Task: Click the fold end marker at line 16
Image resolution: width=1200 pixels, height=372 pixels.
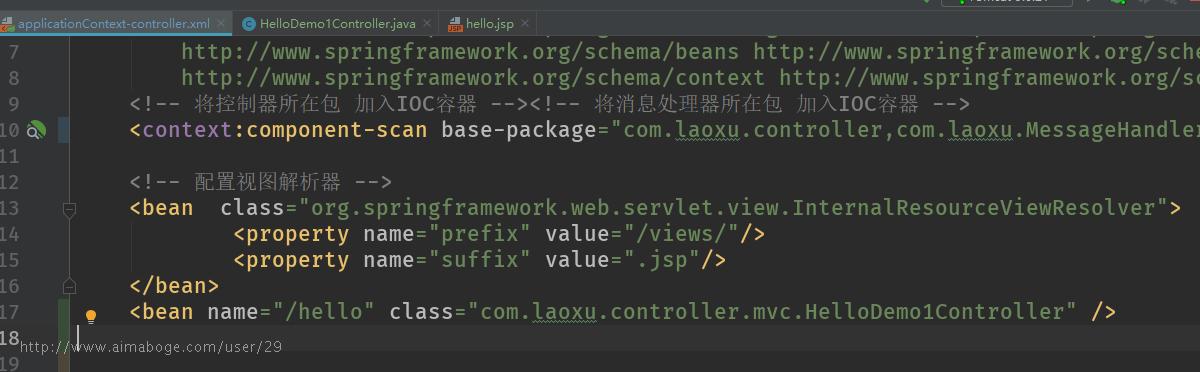Action: (x=69, y=286)
